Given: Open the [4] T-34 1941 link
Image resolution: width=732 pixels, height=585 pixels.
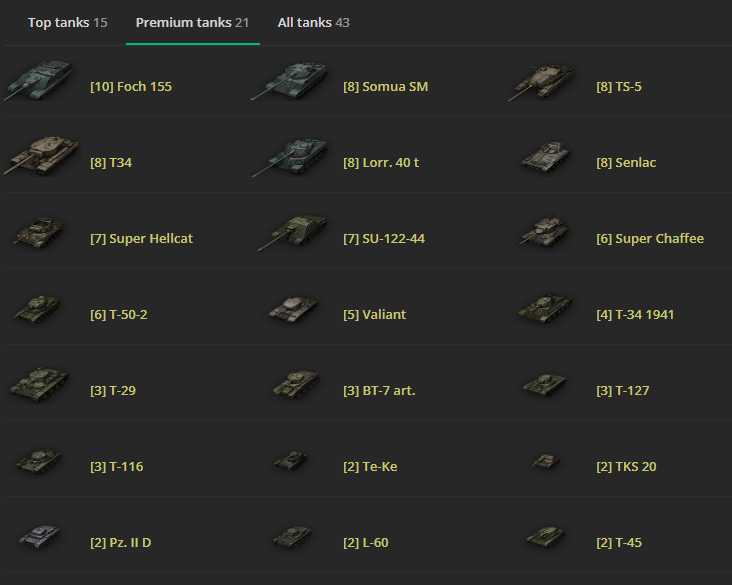Looking at the screenshot, I should [635, 315].
